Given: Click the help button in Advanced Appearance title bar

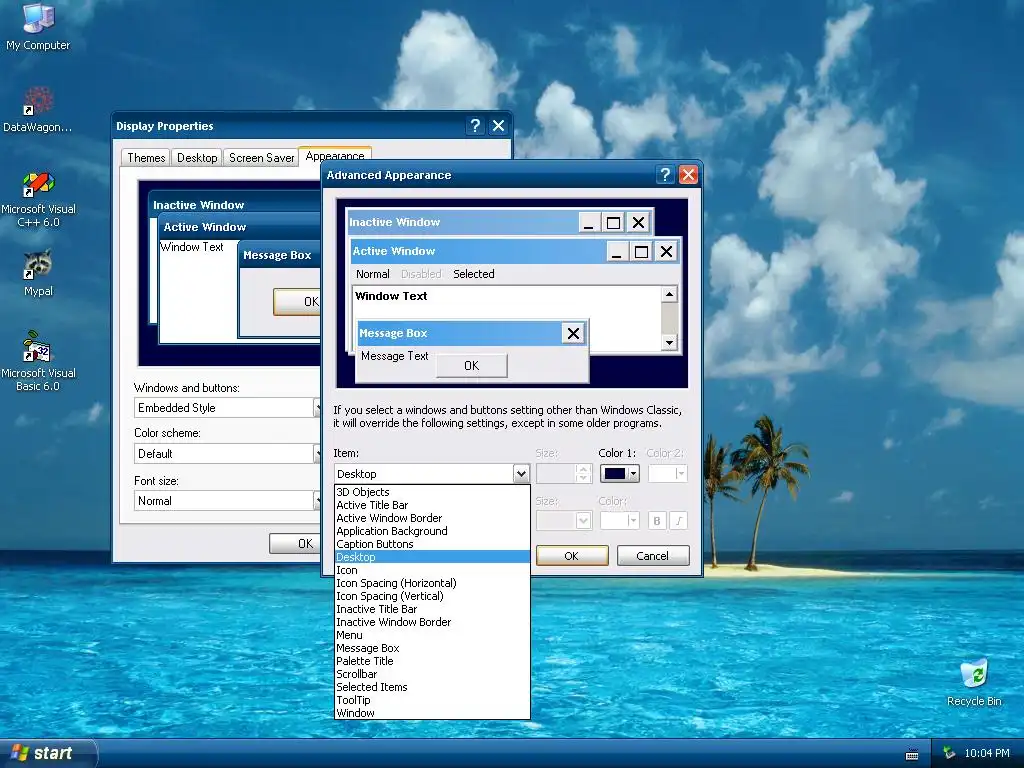Looking at the screenshot, I should coord(665,174).
